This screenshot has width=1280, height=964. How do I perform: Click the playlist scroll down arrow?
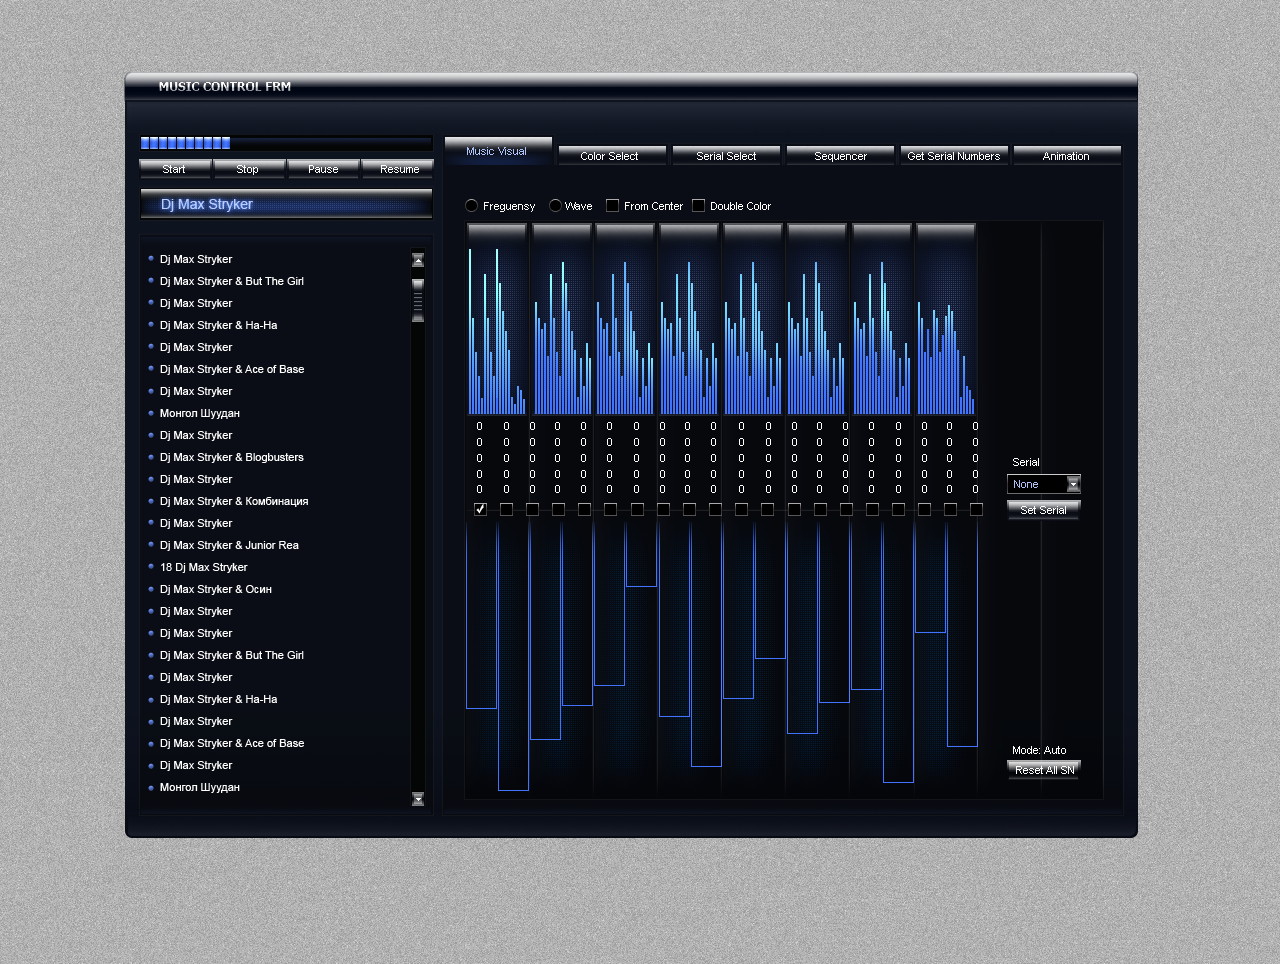418,799
